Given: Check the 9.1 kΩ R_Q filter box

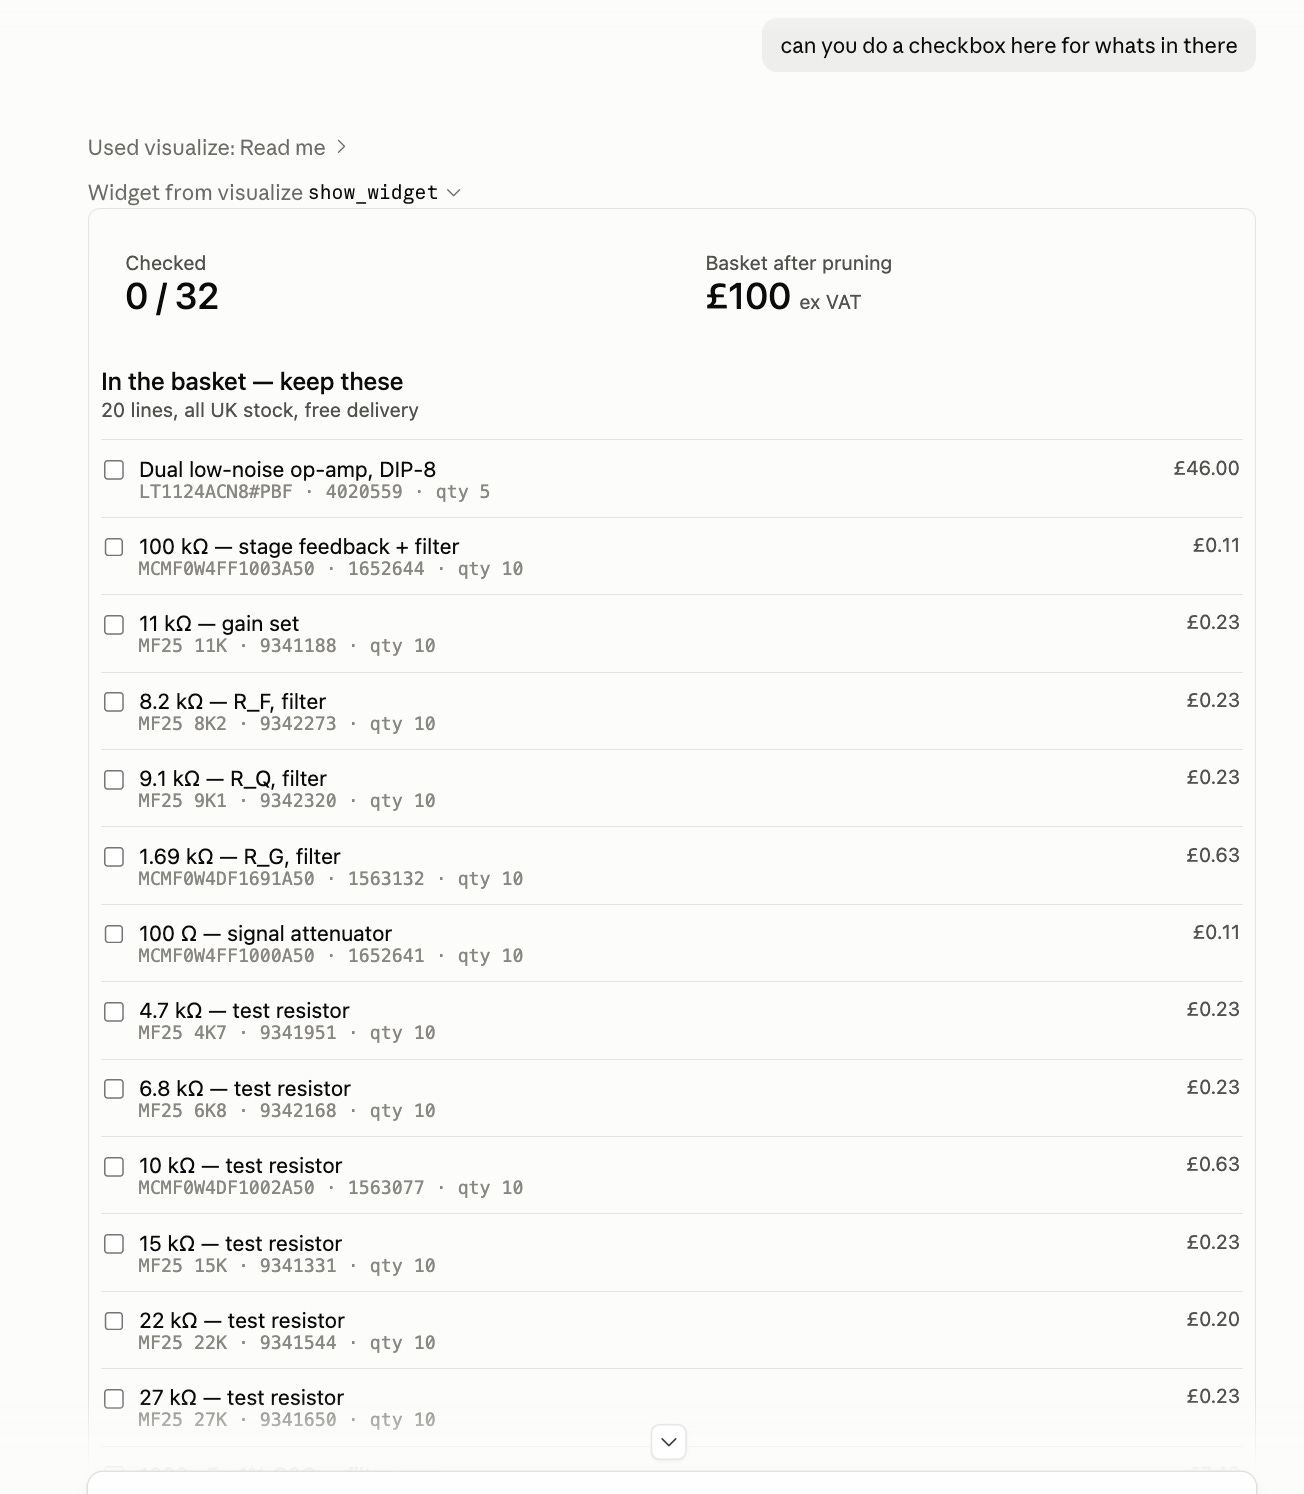Looking at the screenshot, I should [x=114, y=780].
